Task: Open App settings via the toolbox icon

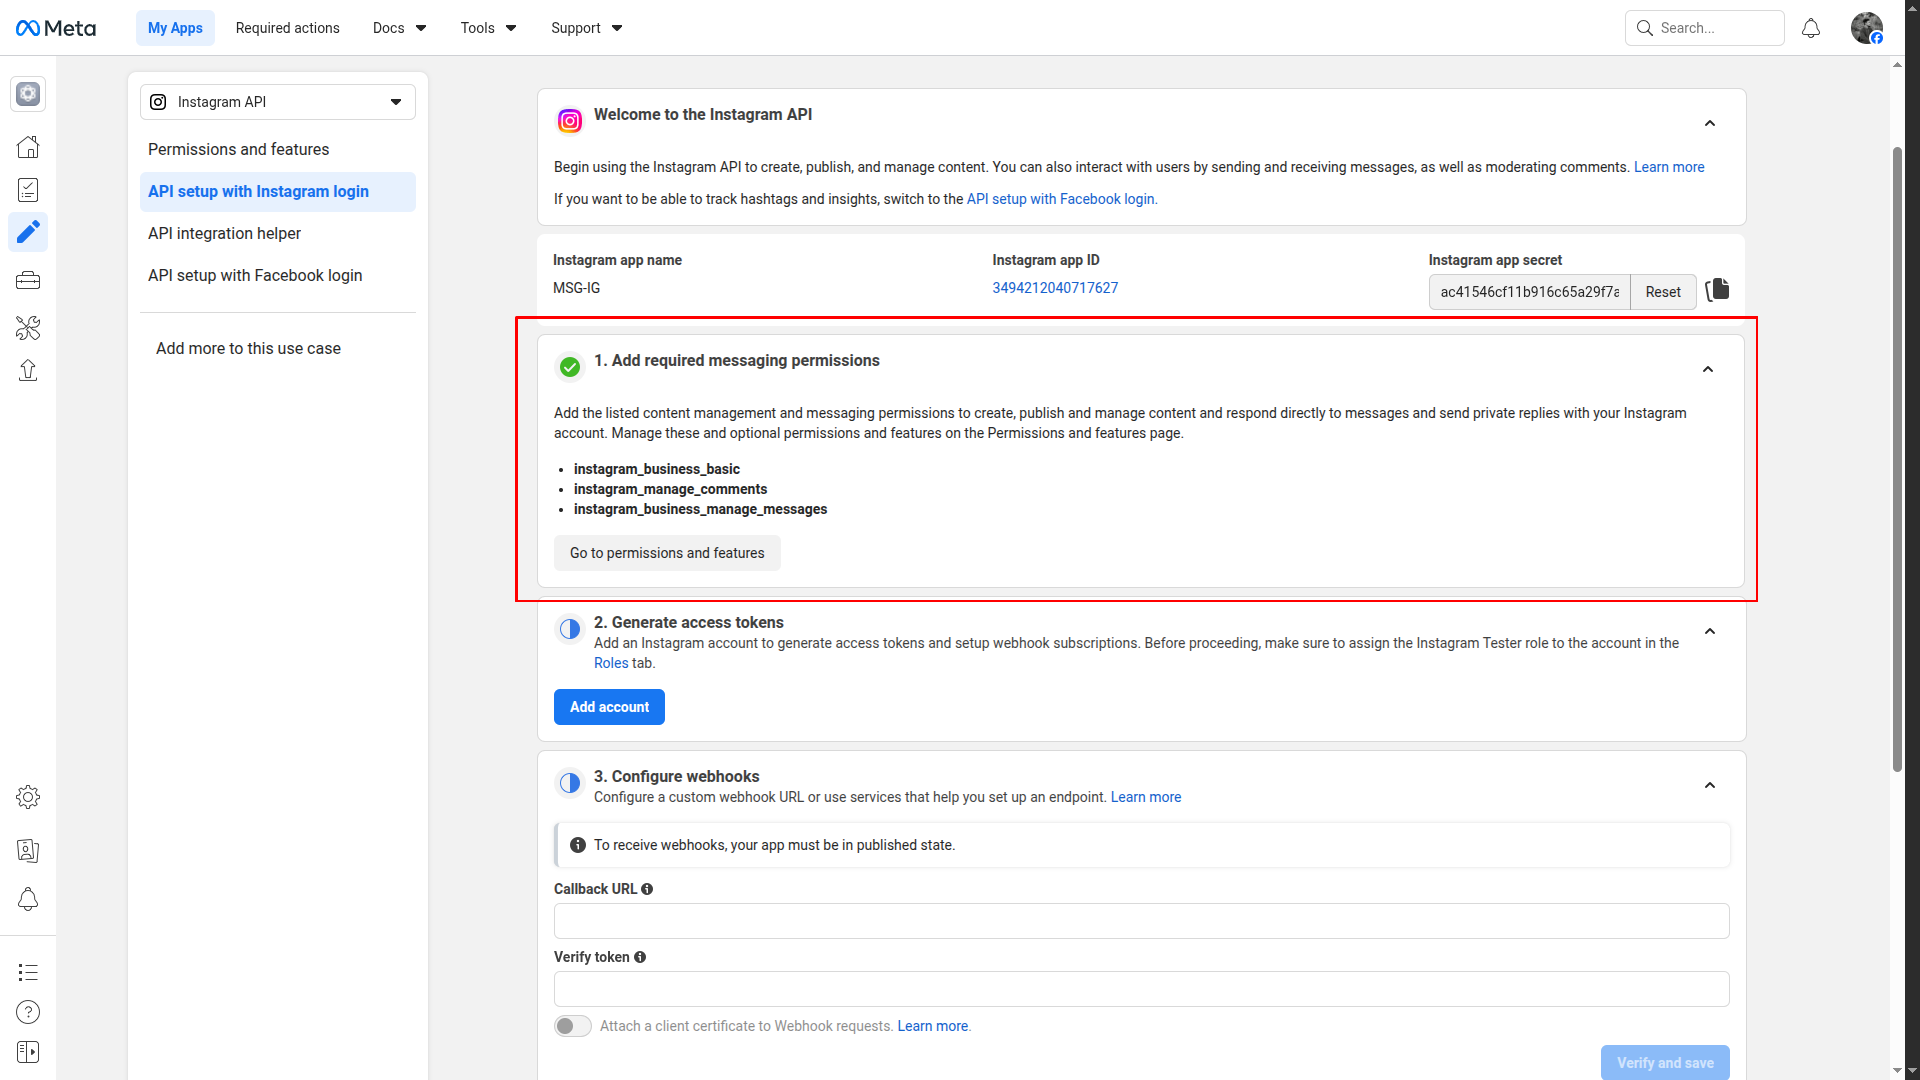Action: pos(28,280)
